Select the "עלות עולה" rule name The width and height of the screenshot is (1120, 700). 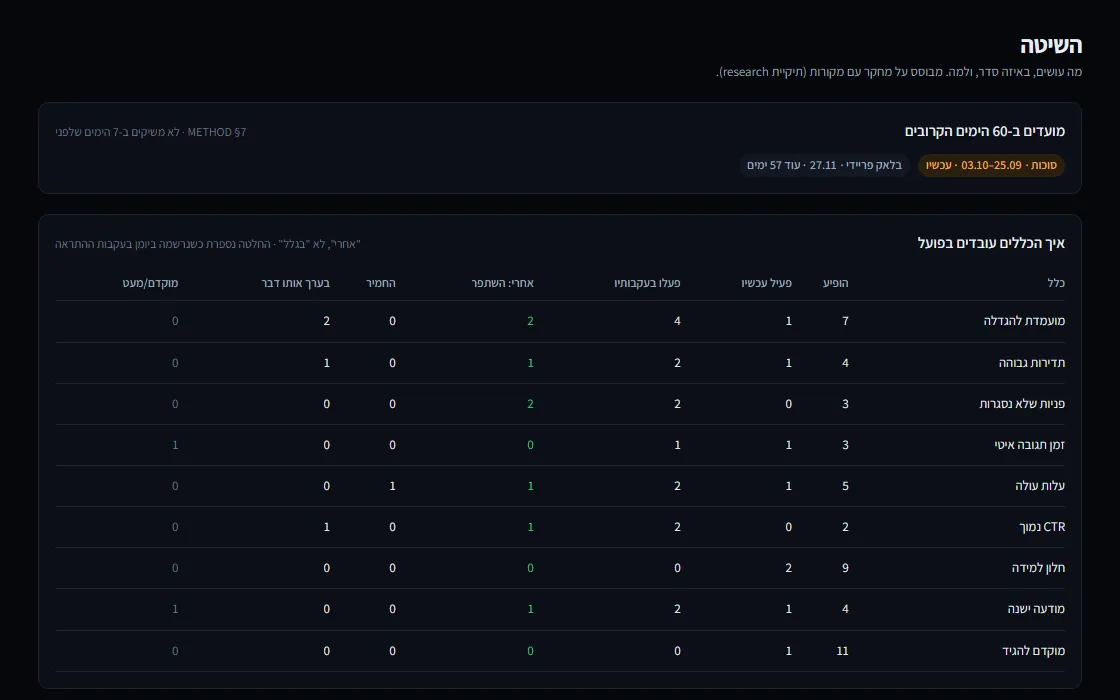click(x=1040, y=486)
